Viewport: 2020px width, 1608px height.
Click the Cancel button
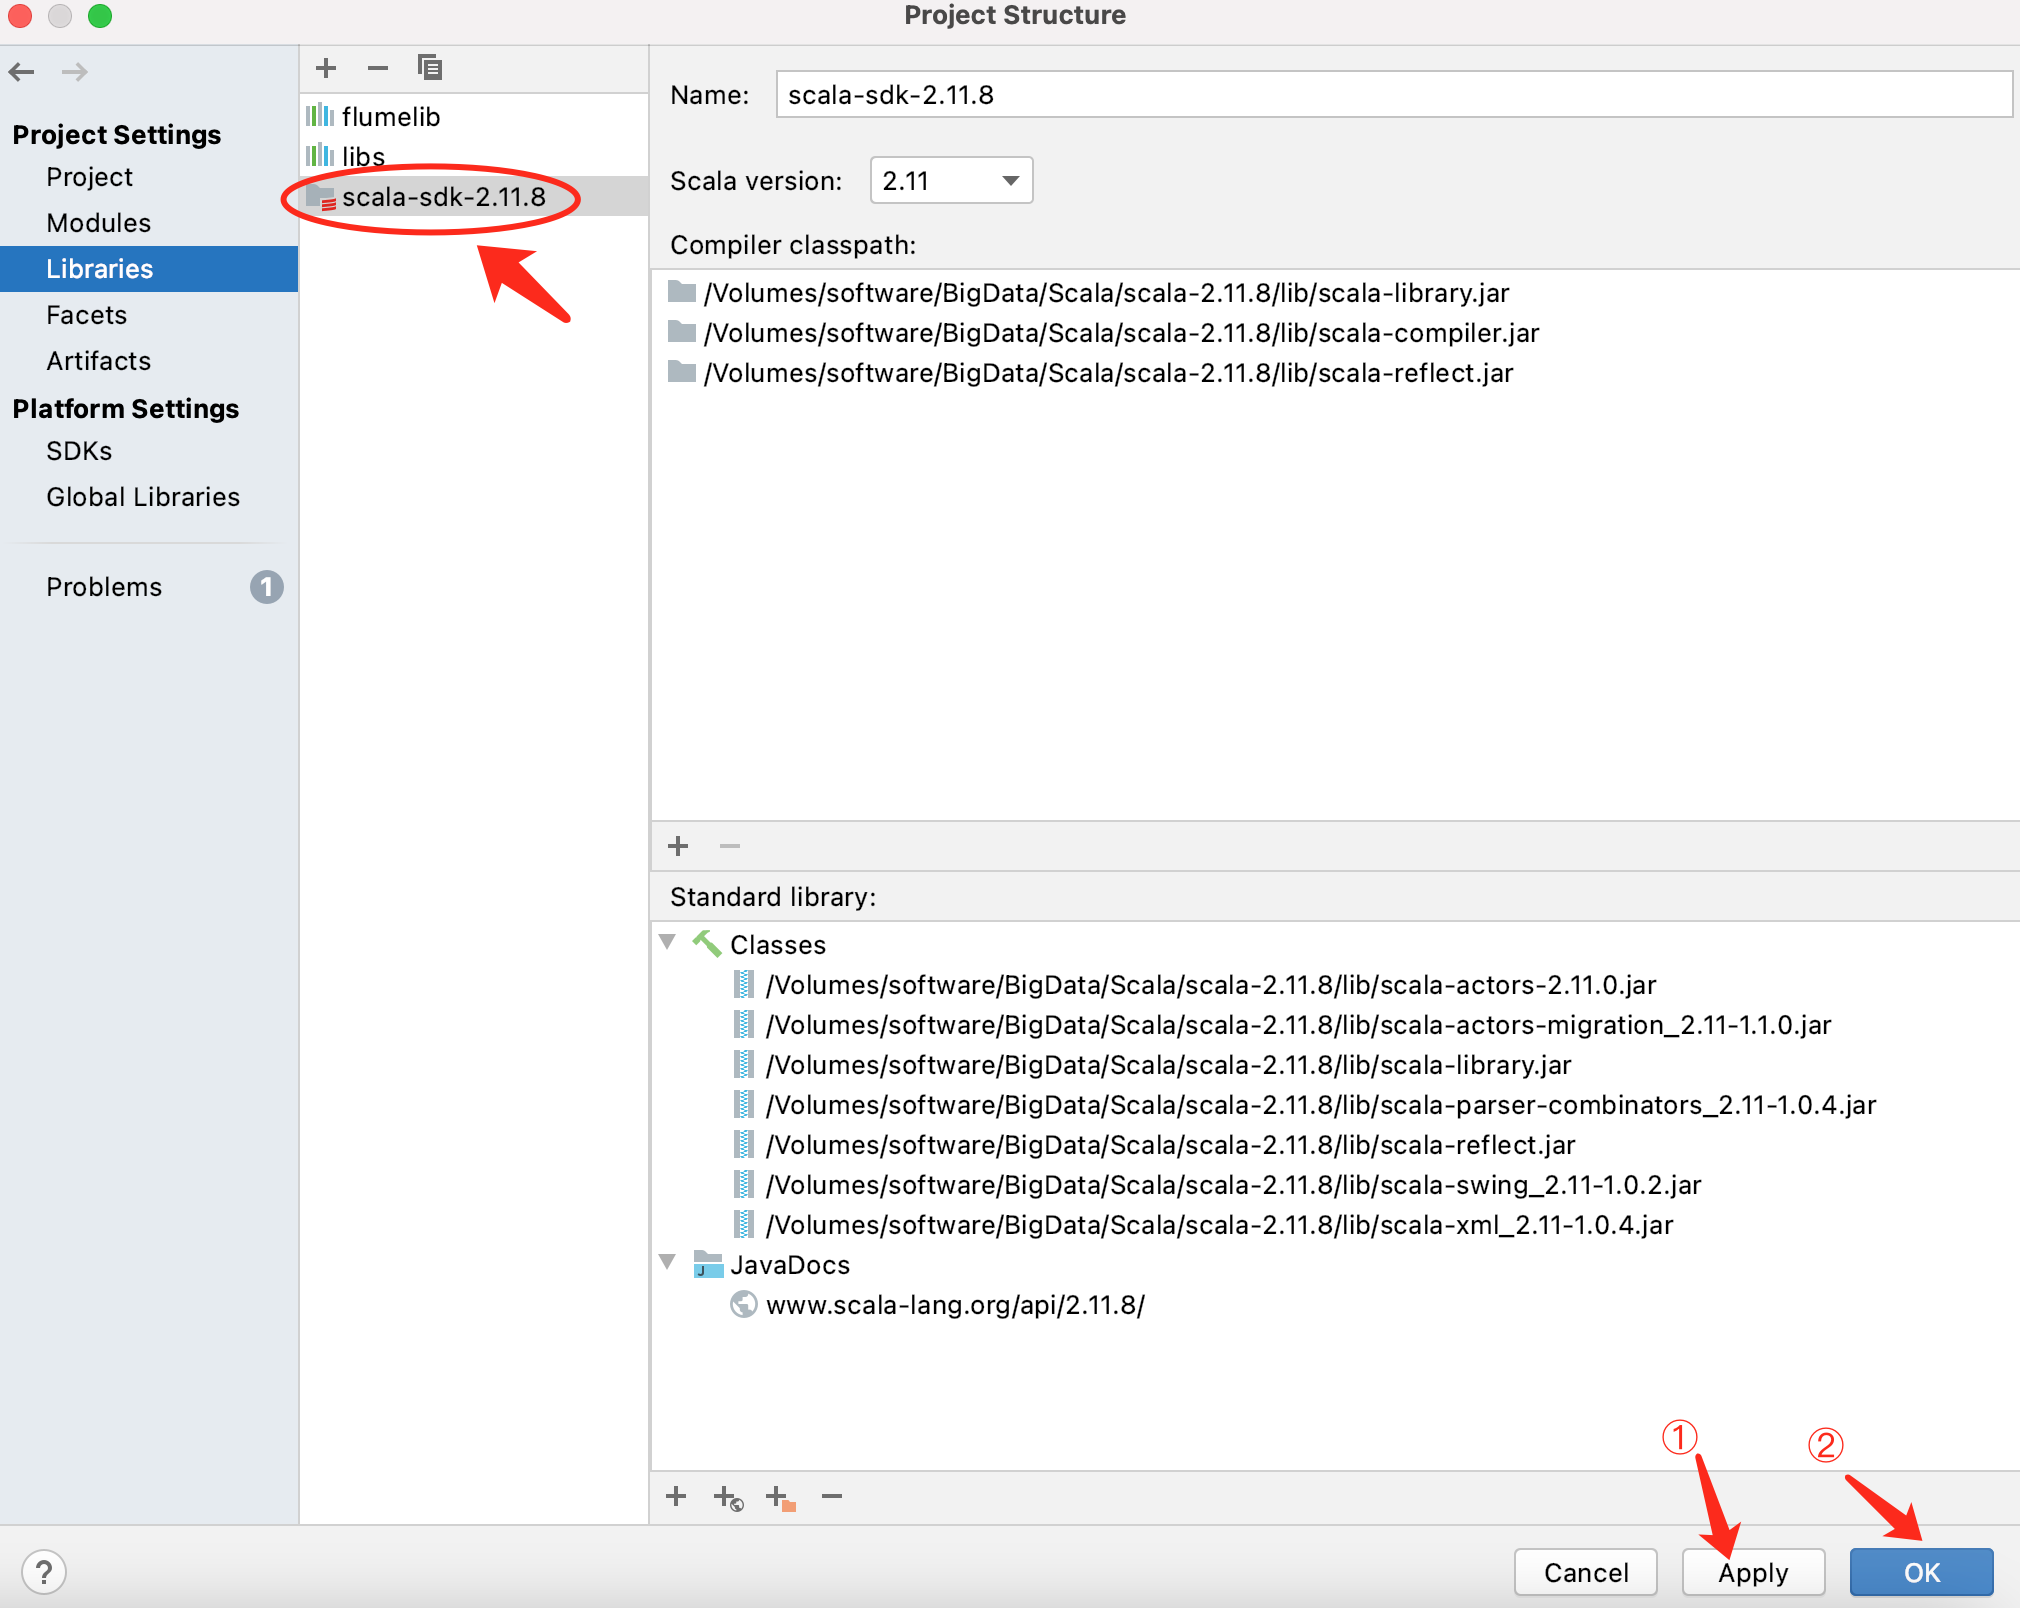pos(1585,1572)
